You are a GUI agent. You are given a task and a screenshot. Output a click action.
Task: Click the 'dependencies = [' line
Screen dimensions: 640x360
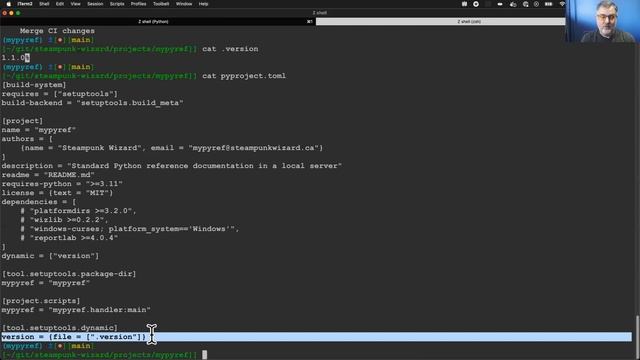[x=39, y=202]
